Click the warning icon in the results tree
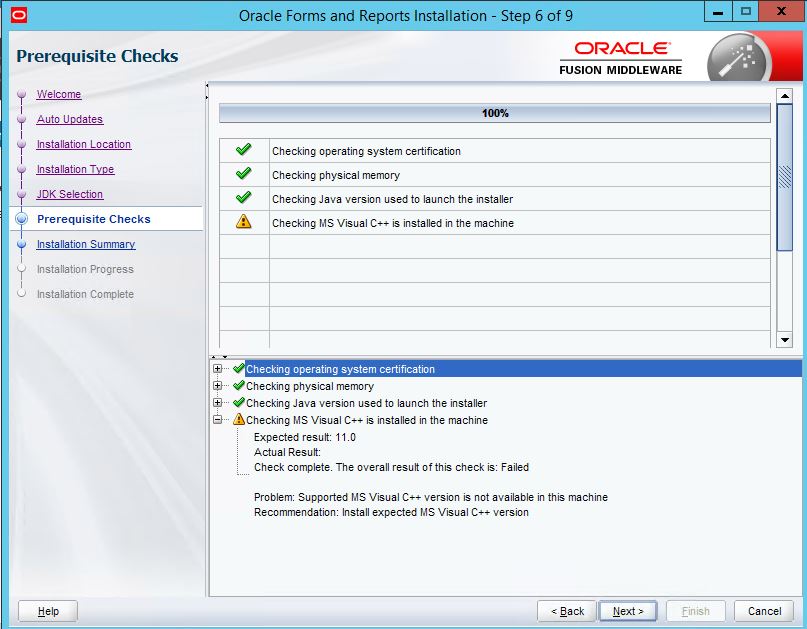Screen dimensions: 807x629 (237, 420)
